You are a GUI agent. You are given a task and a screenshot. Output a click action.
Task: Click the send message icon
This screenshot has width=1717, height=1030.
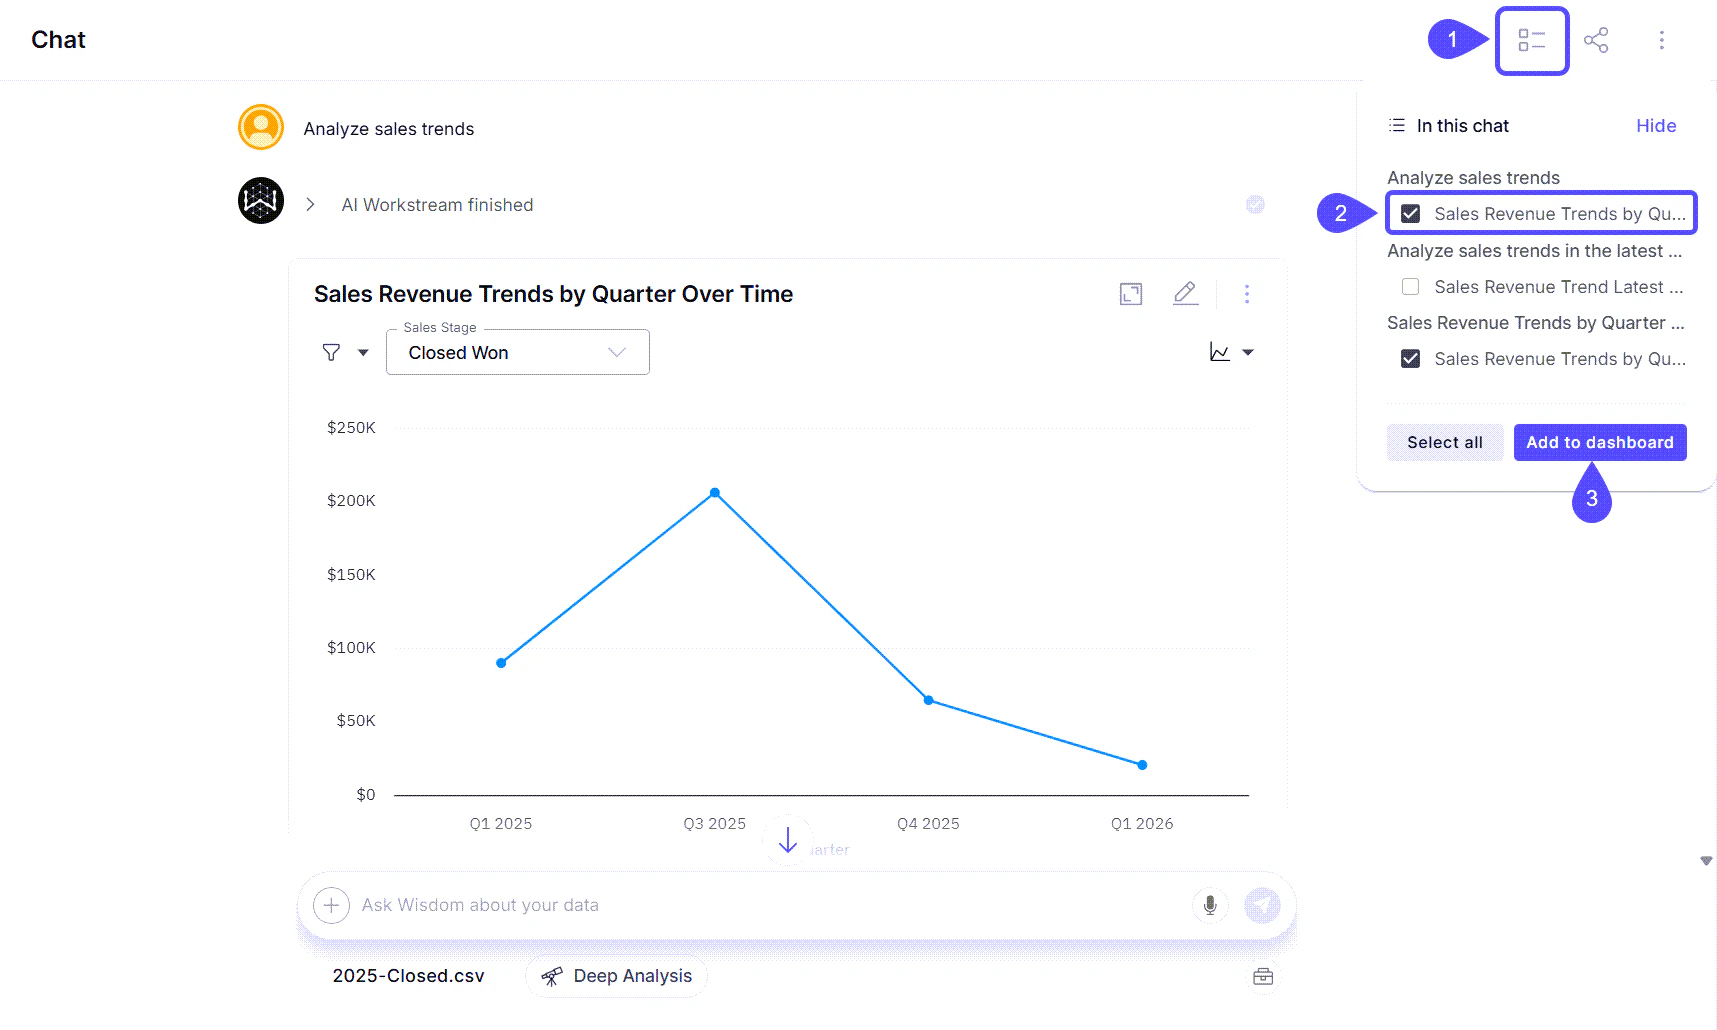[x=1263, y=904]
